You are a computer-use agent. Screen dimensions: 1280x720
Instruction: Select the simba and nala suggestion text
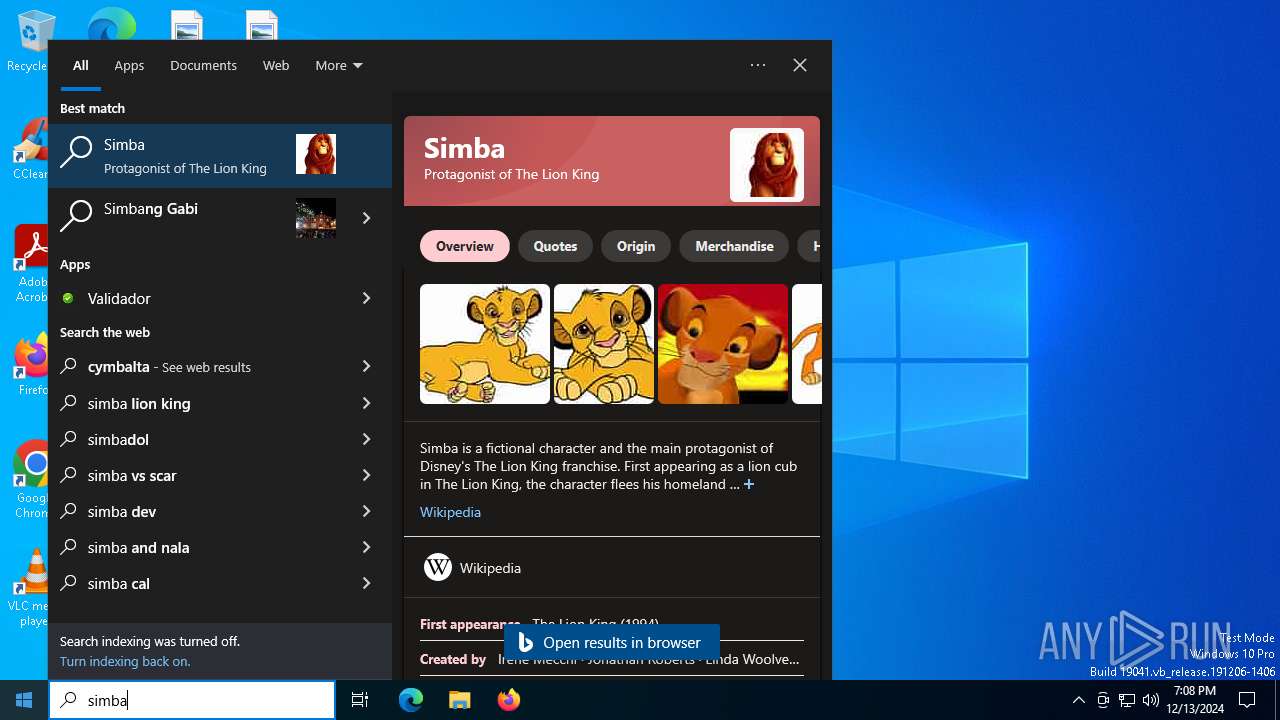tap(138, 547)
